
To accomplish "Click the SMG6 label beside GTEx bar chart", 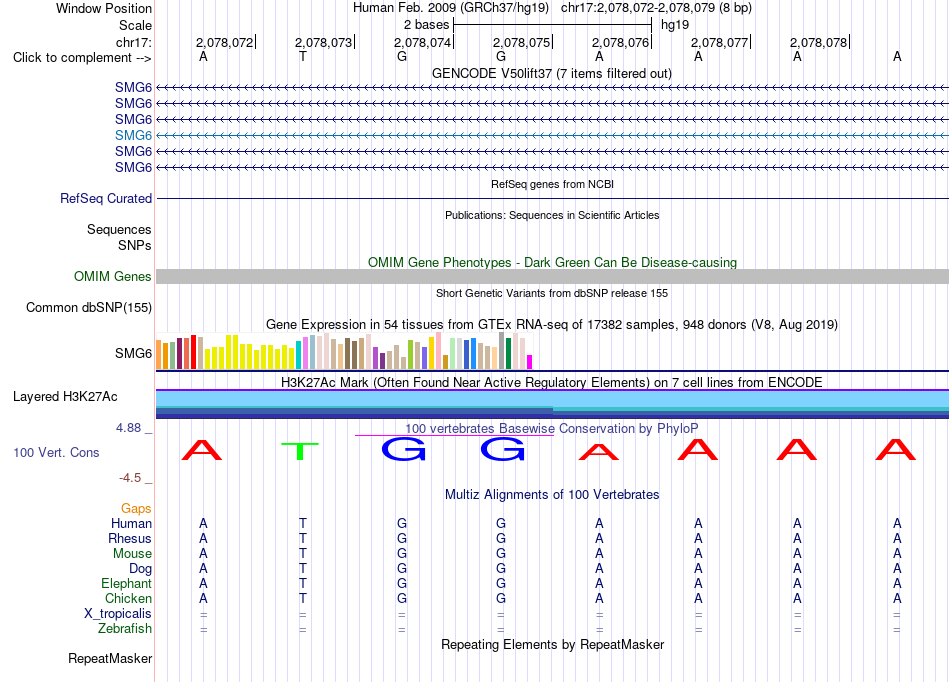I will tap(133, 353).
